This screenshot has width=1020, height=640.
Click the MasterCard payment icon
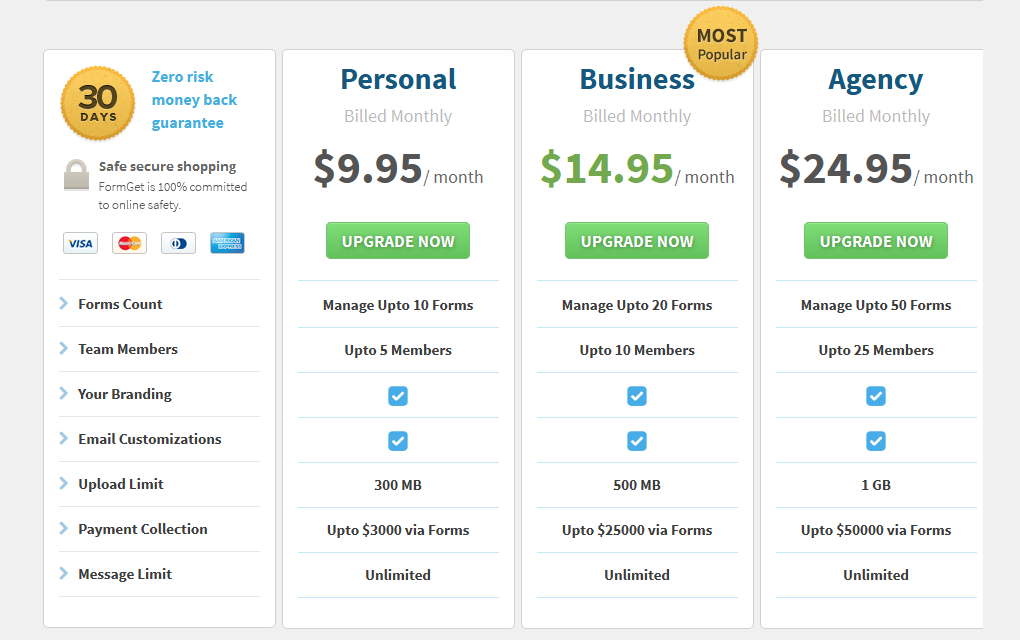pos(129,243)
